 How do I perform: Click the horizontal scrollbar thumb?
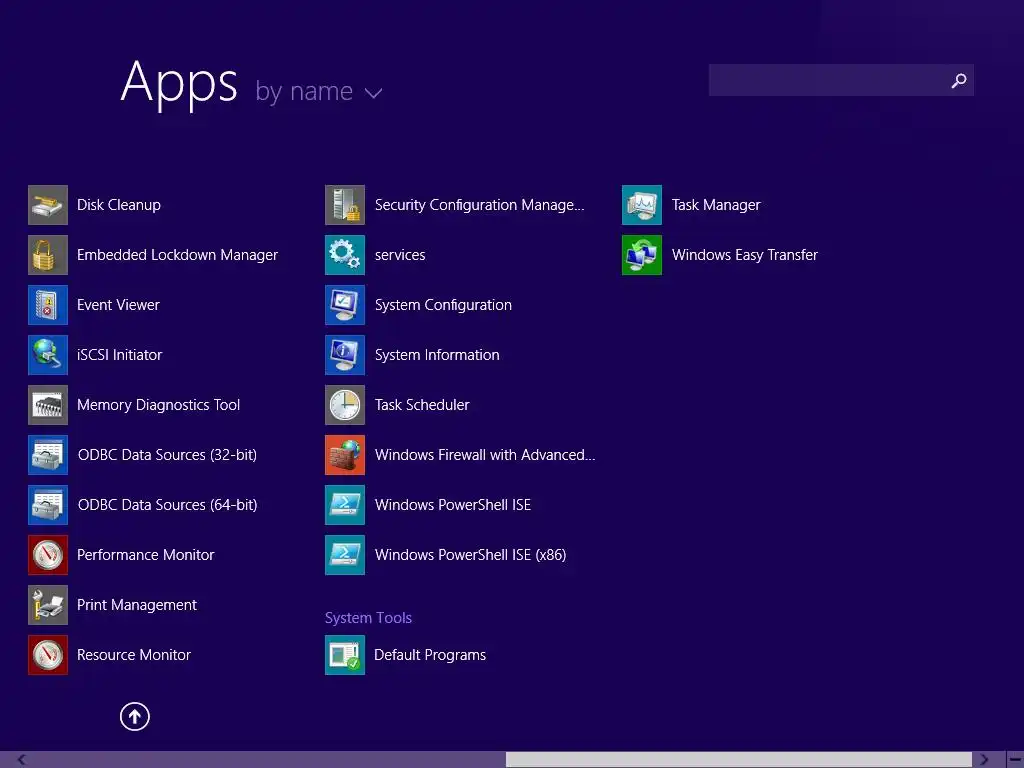pyautogui.click(x=739, y=760)
